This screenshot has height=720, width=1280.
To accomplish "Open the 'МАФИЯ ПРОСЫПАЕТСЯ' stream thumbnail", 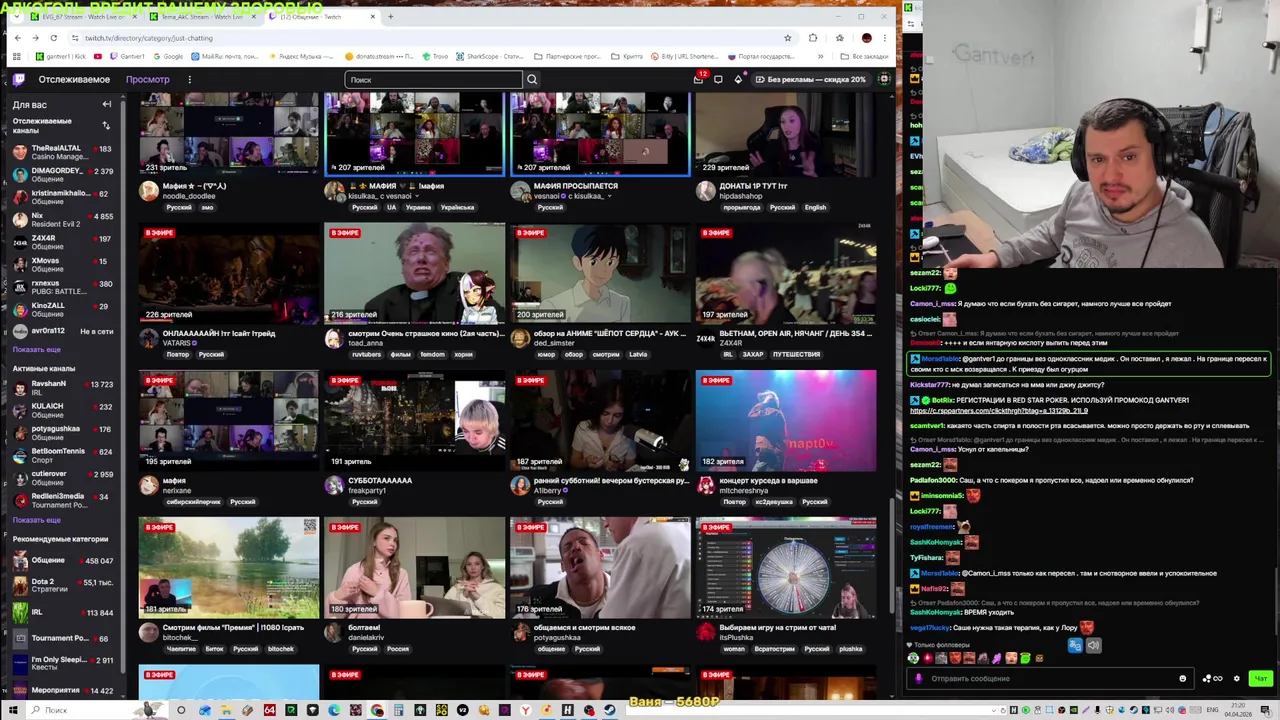I will point(600,133).
